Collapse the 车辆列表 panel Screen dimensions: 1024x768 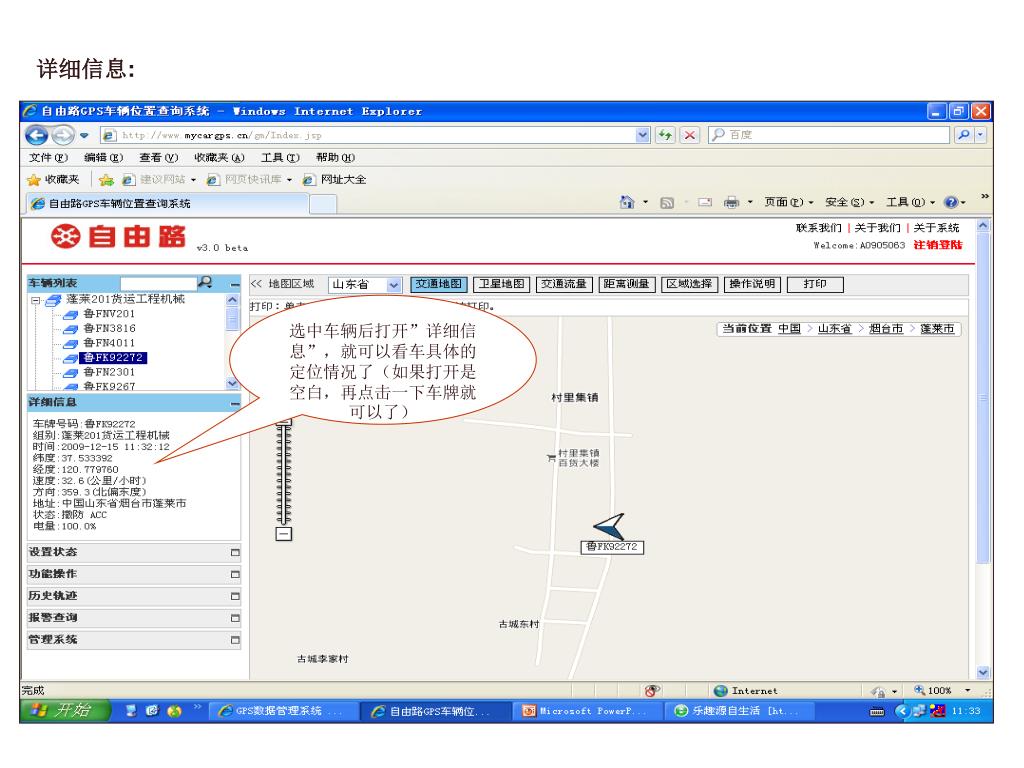(x=235, y=284)
